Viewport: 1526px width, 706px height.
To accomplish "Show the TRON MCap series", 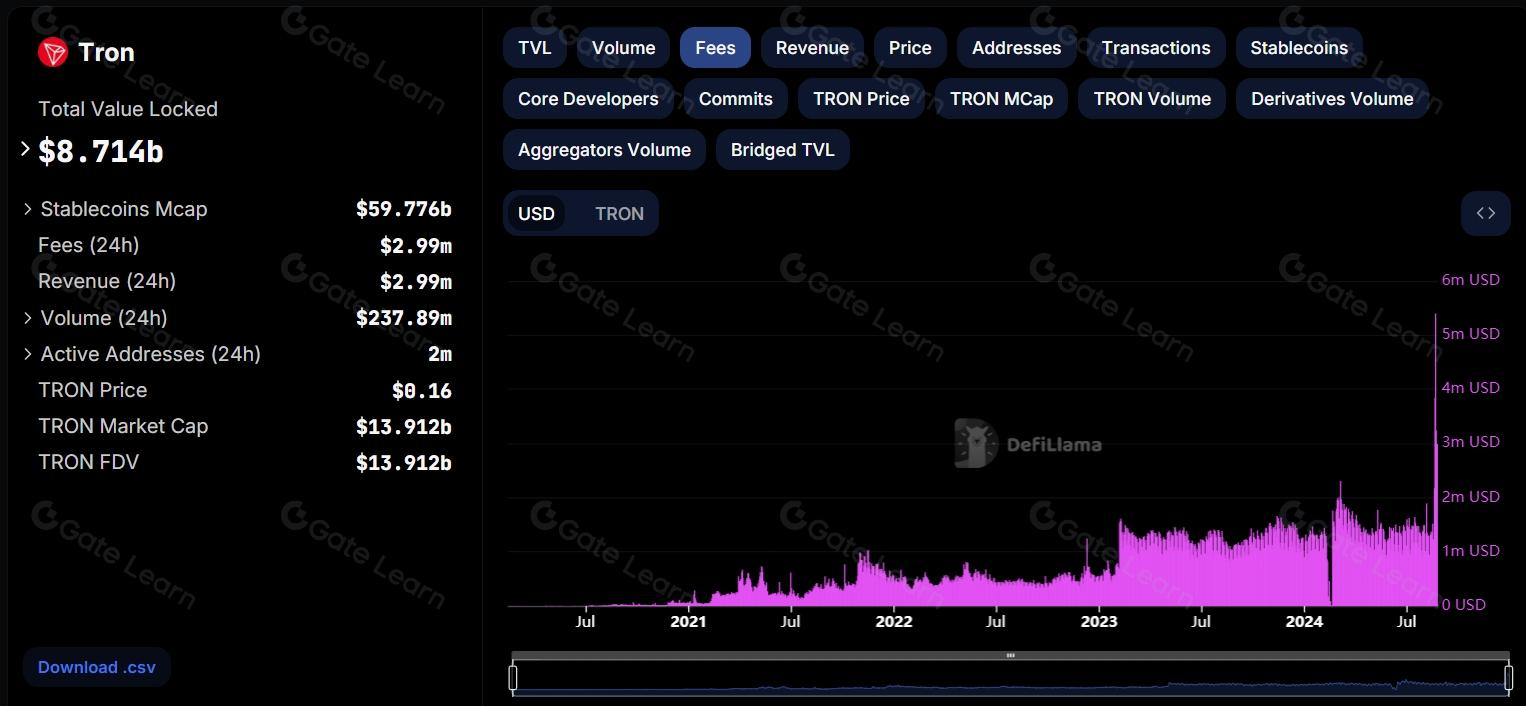I will 1001,99.
